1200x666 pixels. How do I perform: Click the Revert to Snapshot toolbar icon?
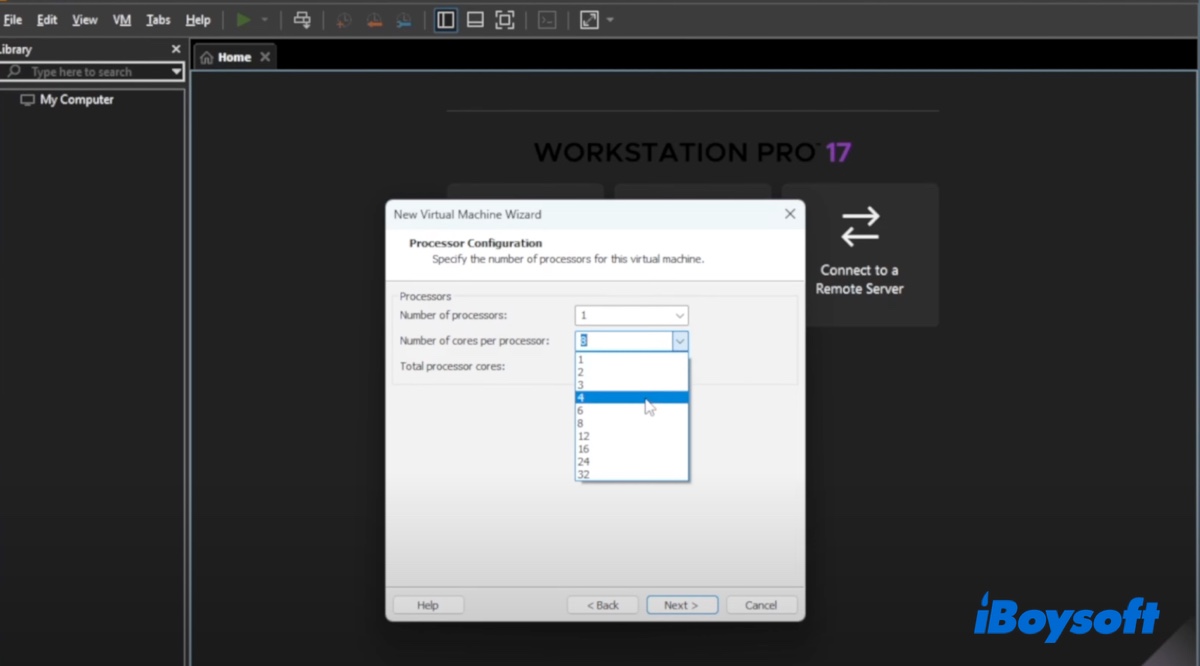click(x=373, y=20)
